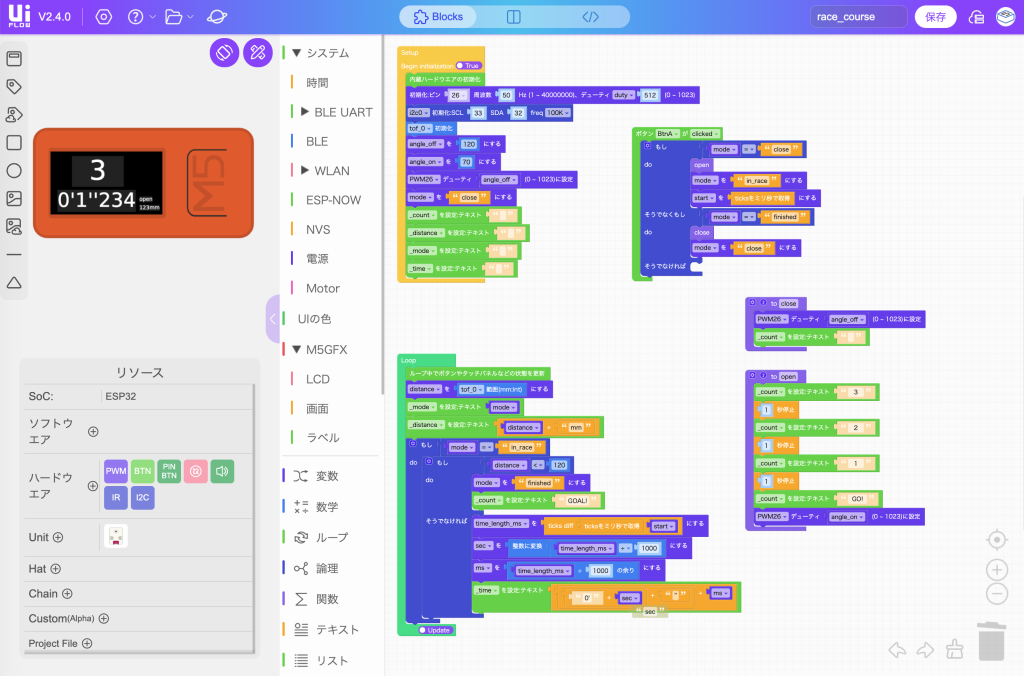Center the workspace with crosshair icon
1024x676 pixels.
pyautogui.click(x=996, y=540)
